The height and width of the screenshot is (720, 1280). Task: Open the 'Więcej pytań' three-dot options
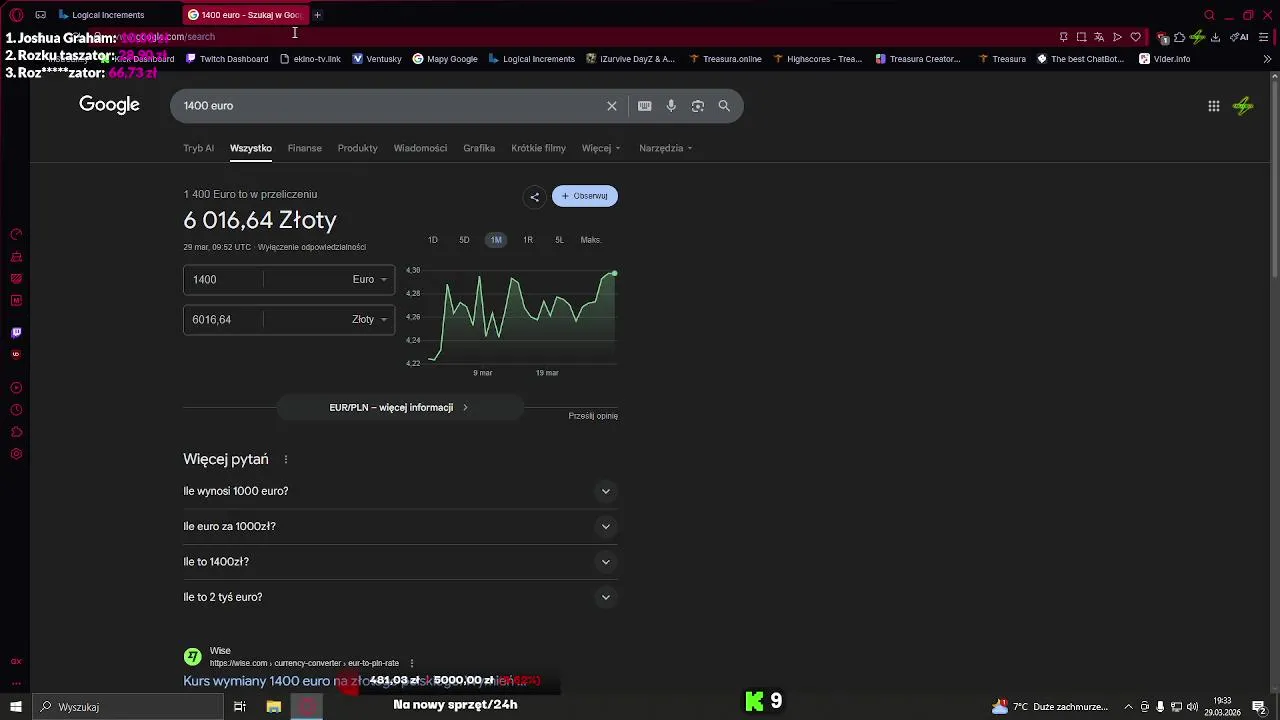click(286, 460)
